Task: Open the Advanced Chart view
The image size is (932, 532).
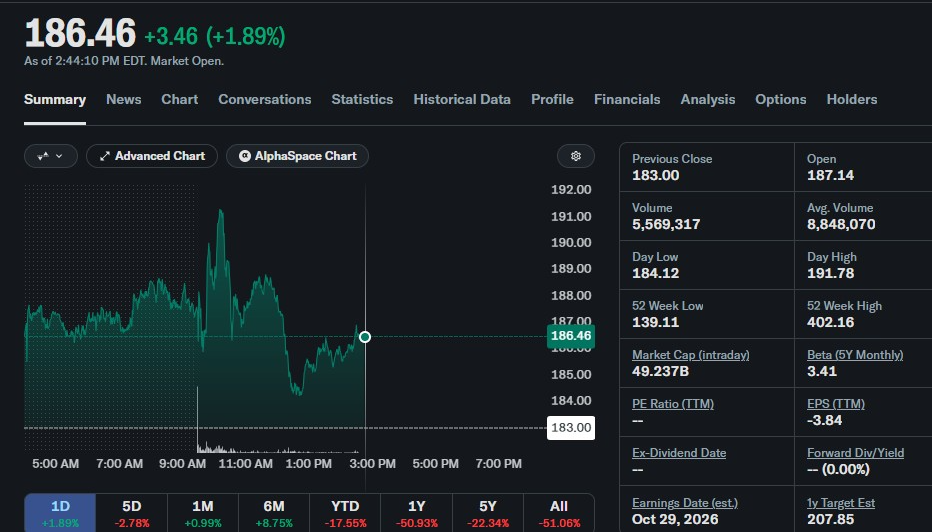Action: tap(152, 156)
